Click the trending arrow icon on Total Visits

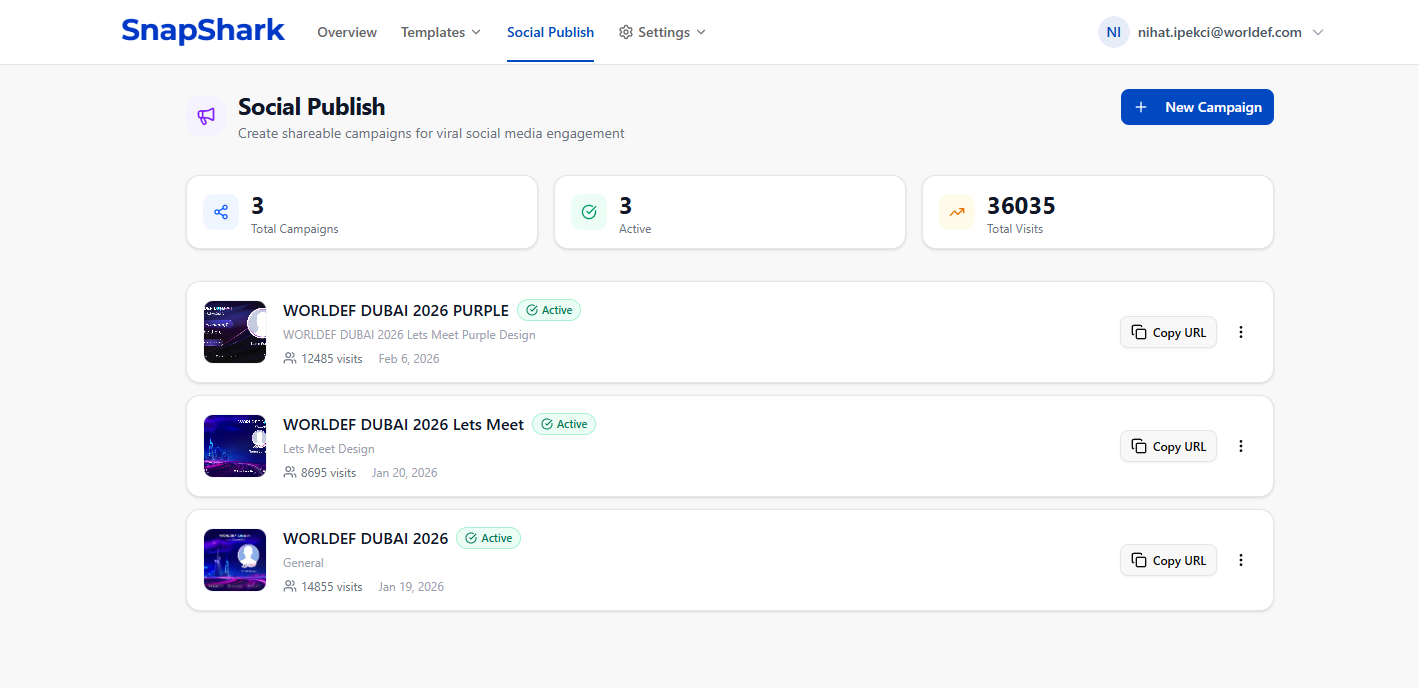pos(957,212)
